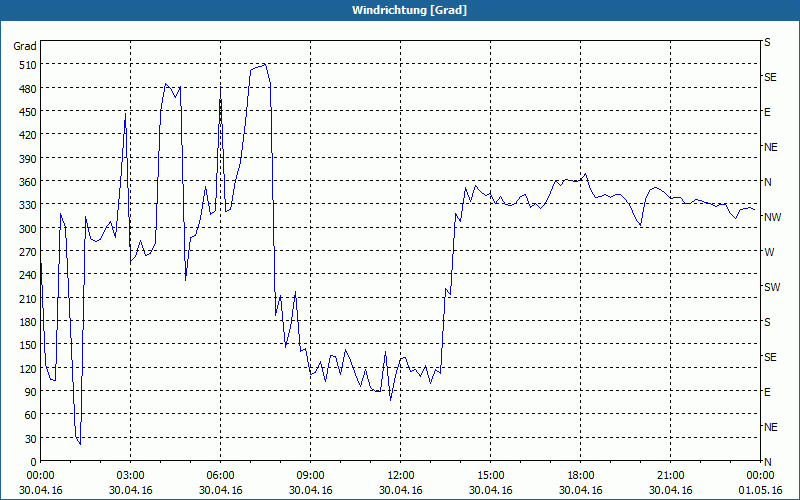Click the 390 y-axis value
The height and width of the screenshot is (500, 800).
click(28, 159)
